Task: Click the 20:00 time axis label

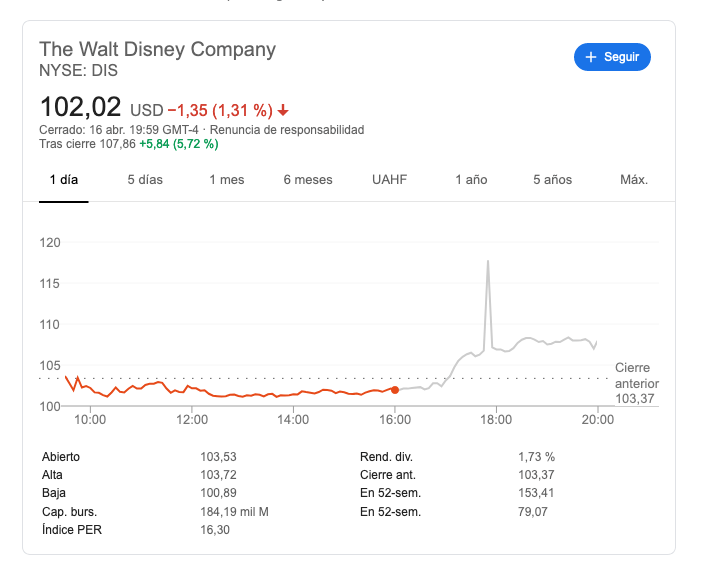Action: (x=598, y=420)
